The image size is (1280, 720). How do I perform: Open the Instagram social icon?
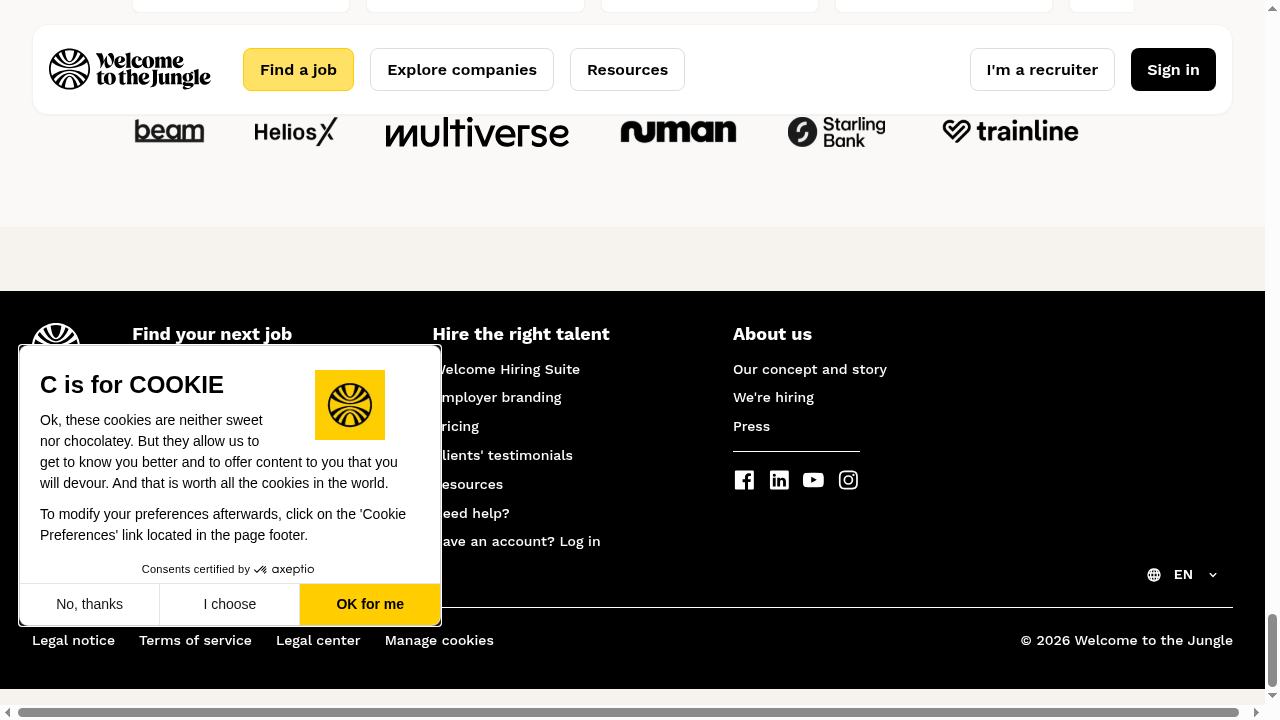coord(848,480)
